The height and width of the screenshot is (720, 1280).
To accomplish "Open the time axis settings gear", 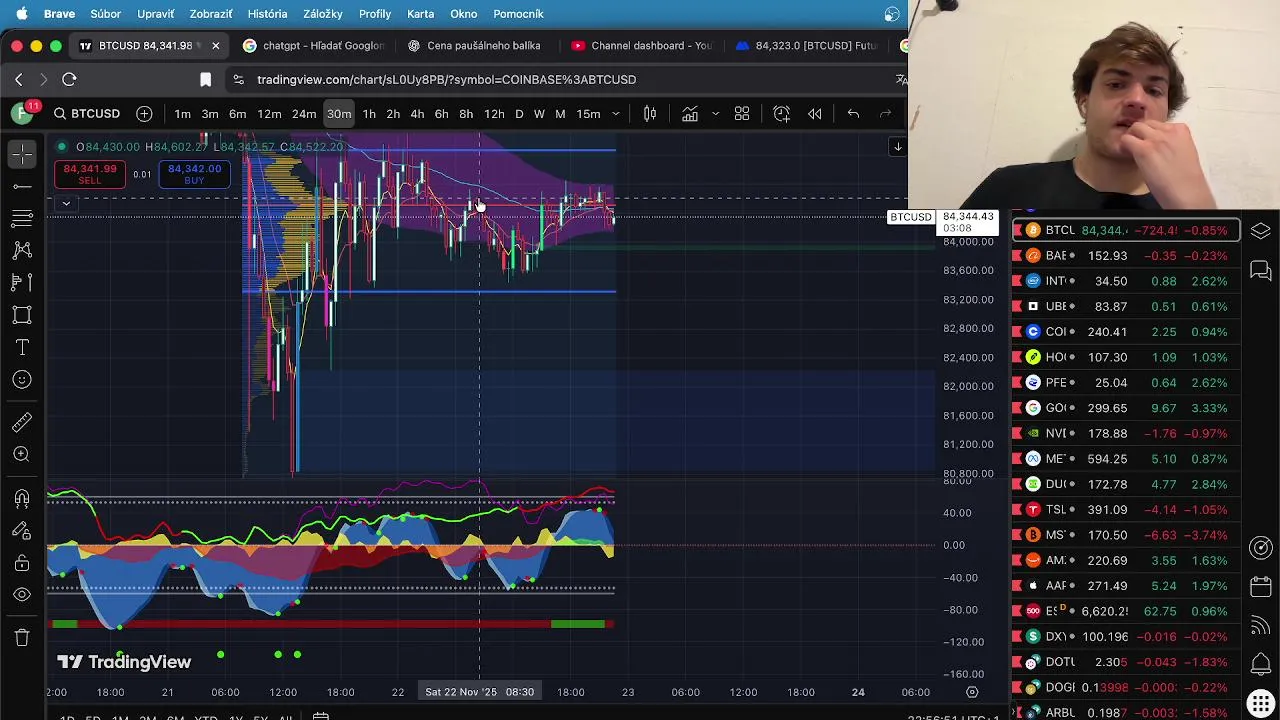I will pos(972,692).
